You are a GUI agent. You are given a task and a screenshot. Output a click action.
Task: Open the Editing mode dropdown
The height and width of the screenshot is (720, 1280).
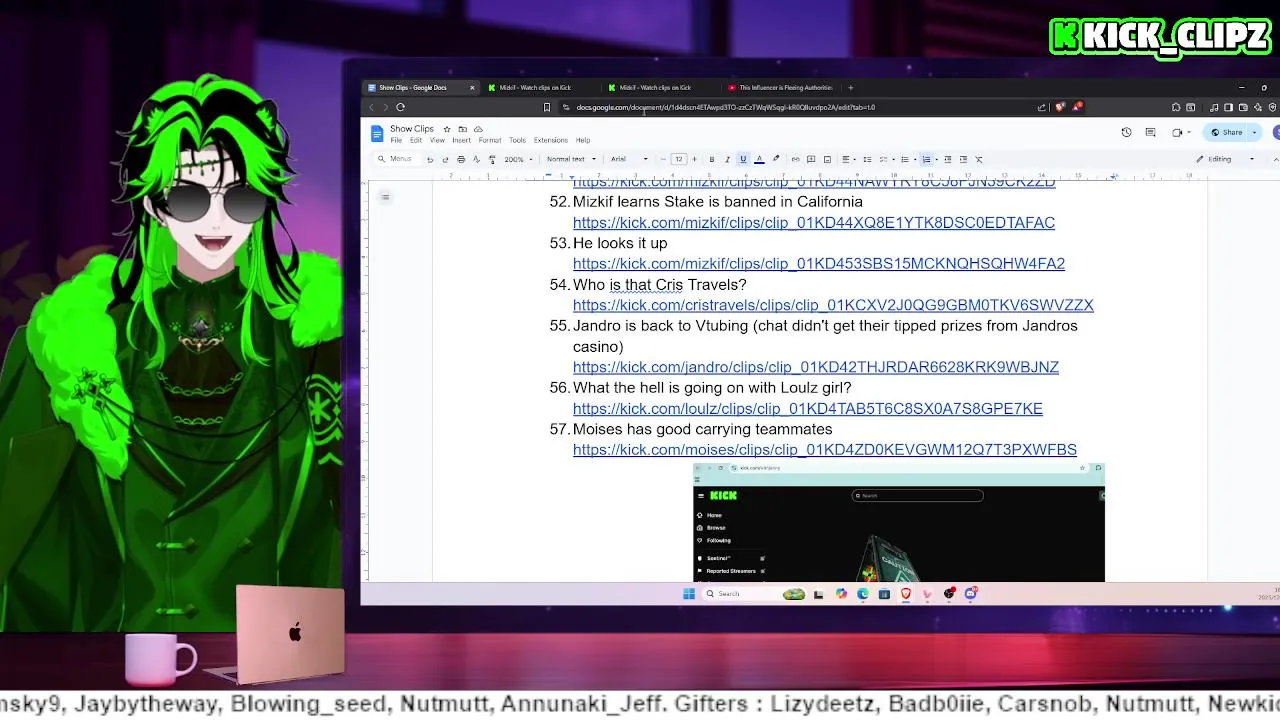pyautogui.click(x=1226, y=159)
